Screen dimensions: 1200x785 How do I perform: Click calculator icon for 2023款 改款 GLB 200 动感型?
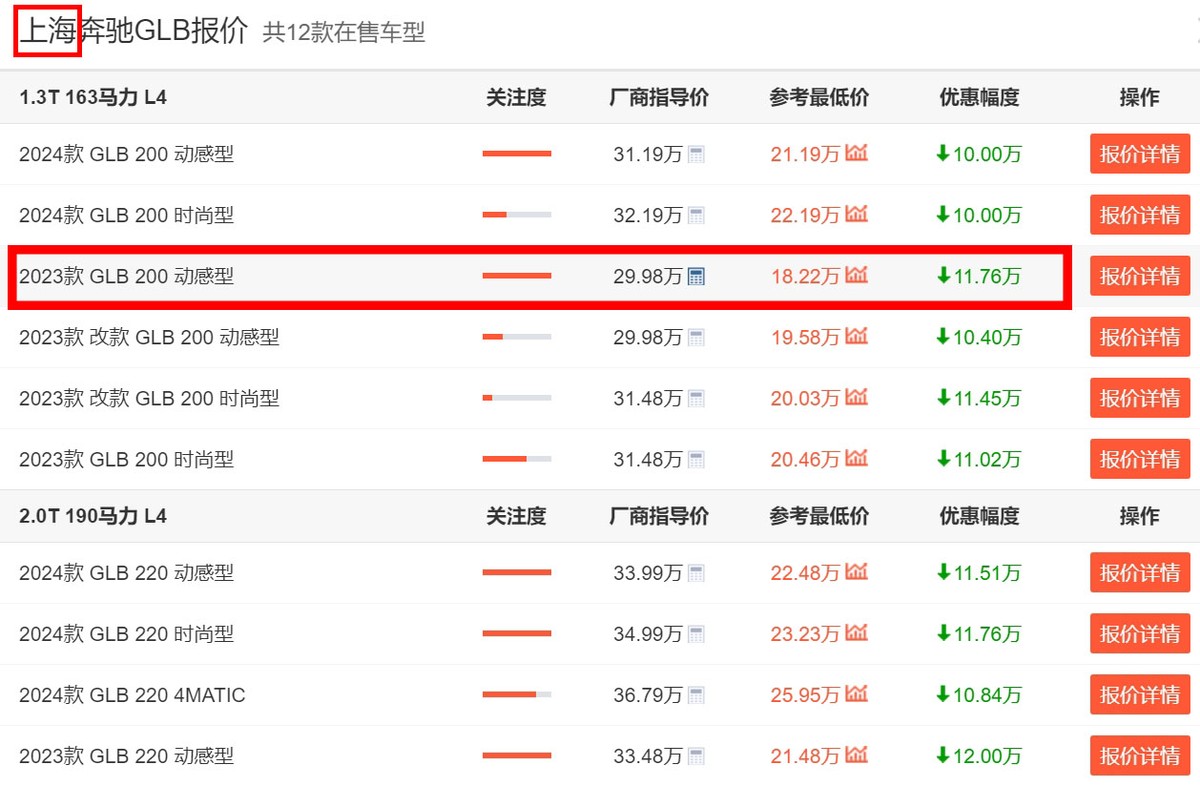pos(696,337)
